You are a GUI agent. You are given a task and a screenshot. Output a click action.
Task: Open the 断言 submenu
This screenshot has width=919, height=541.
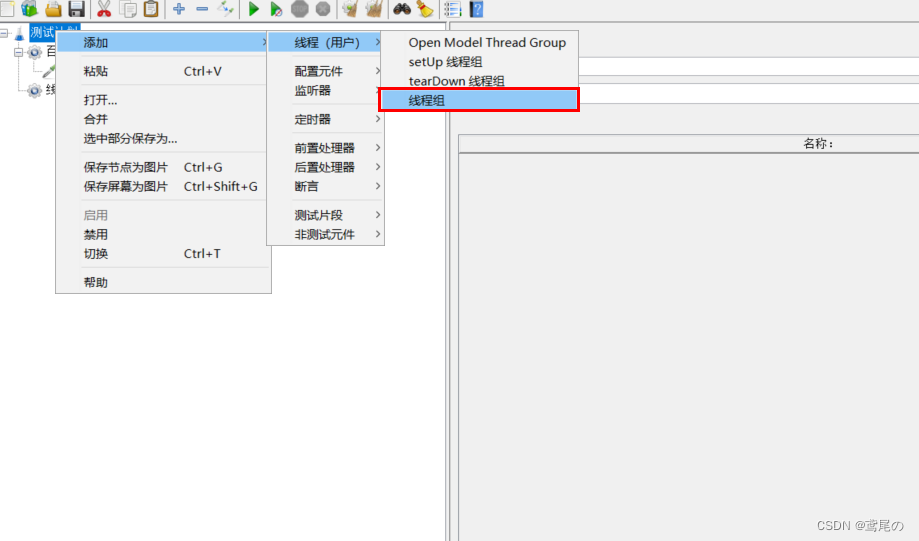point(325,186)
